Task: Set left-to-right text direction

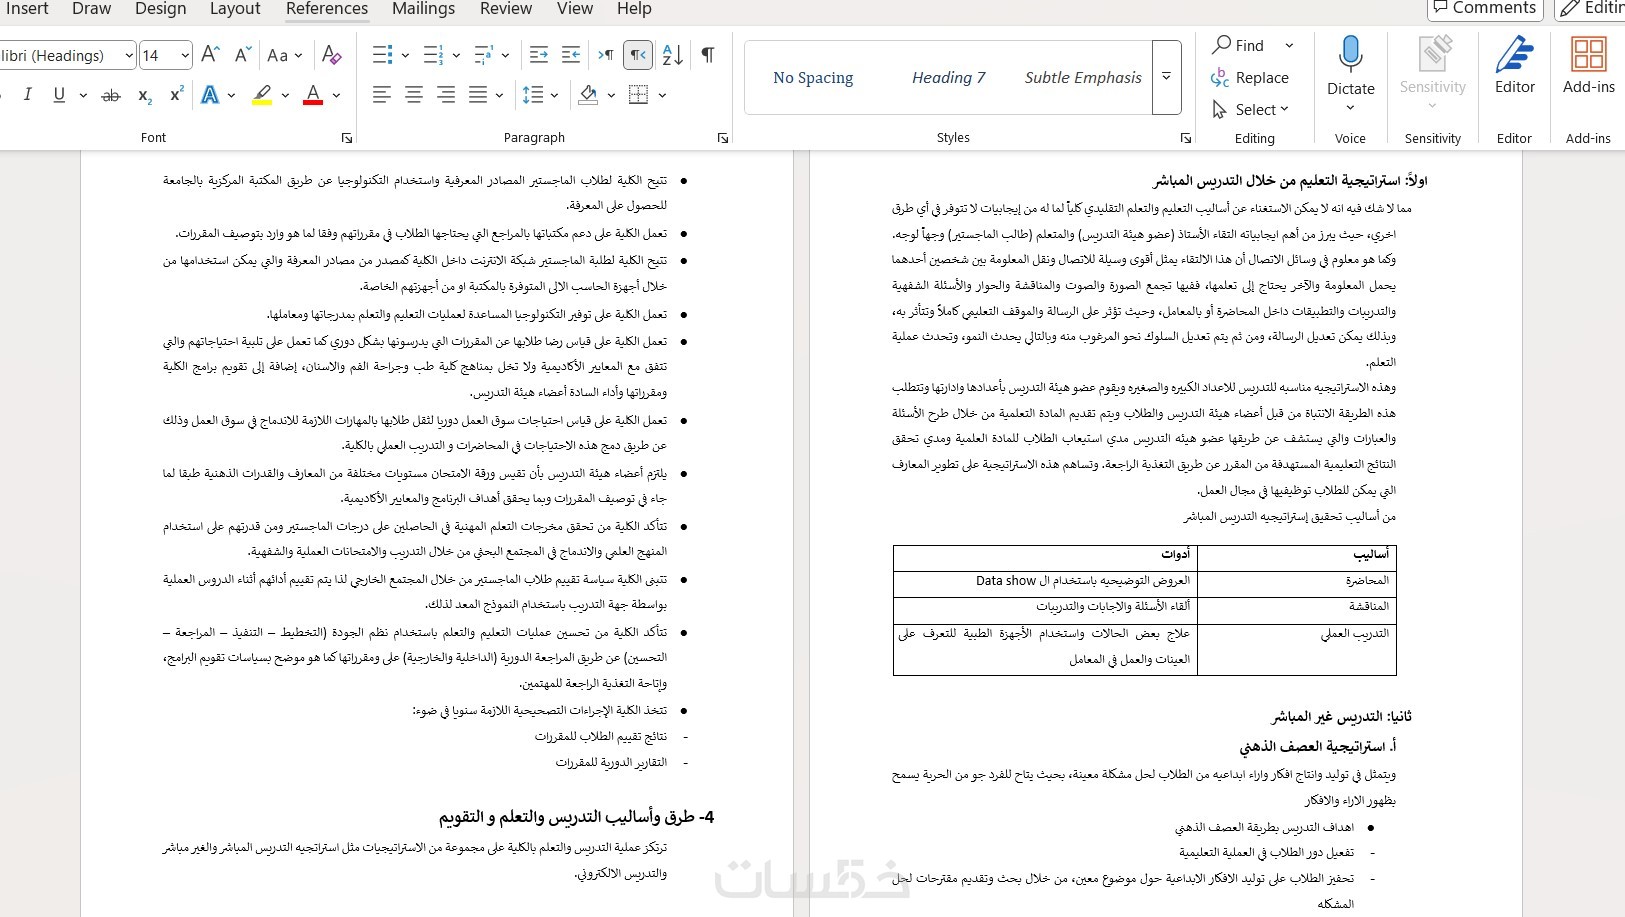Action: point(606,55)
